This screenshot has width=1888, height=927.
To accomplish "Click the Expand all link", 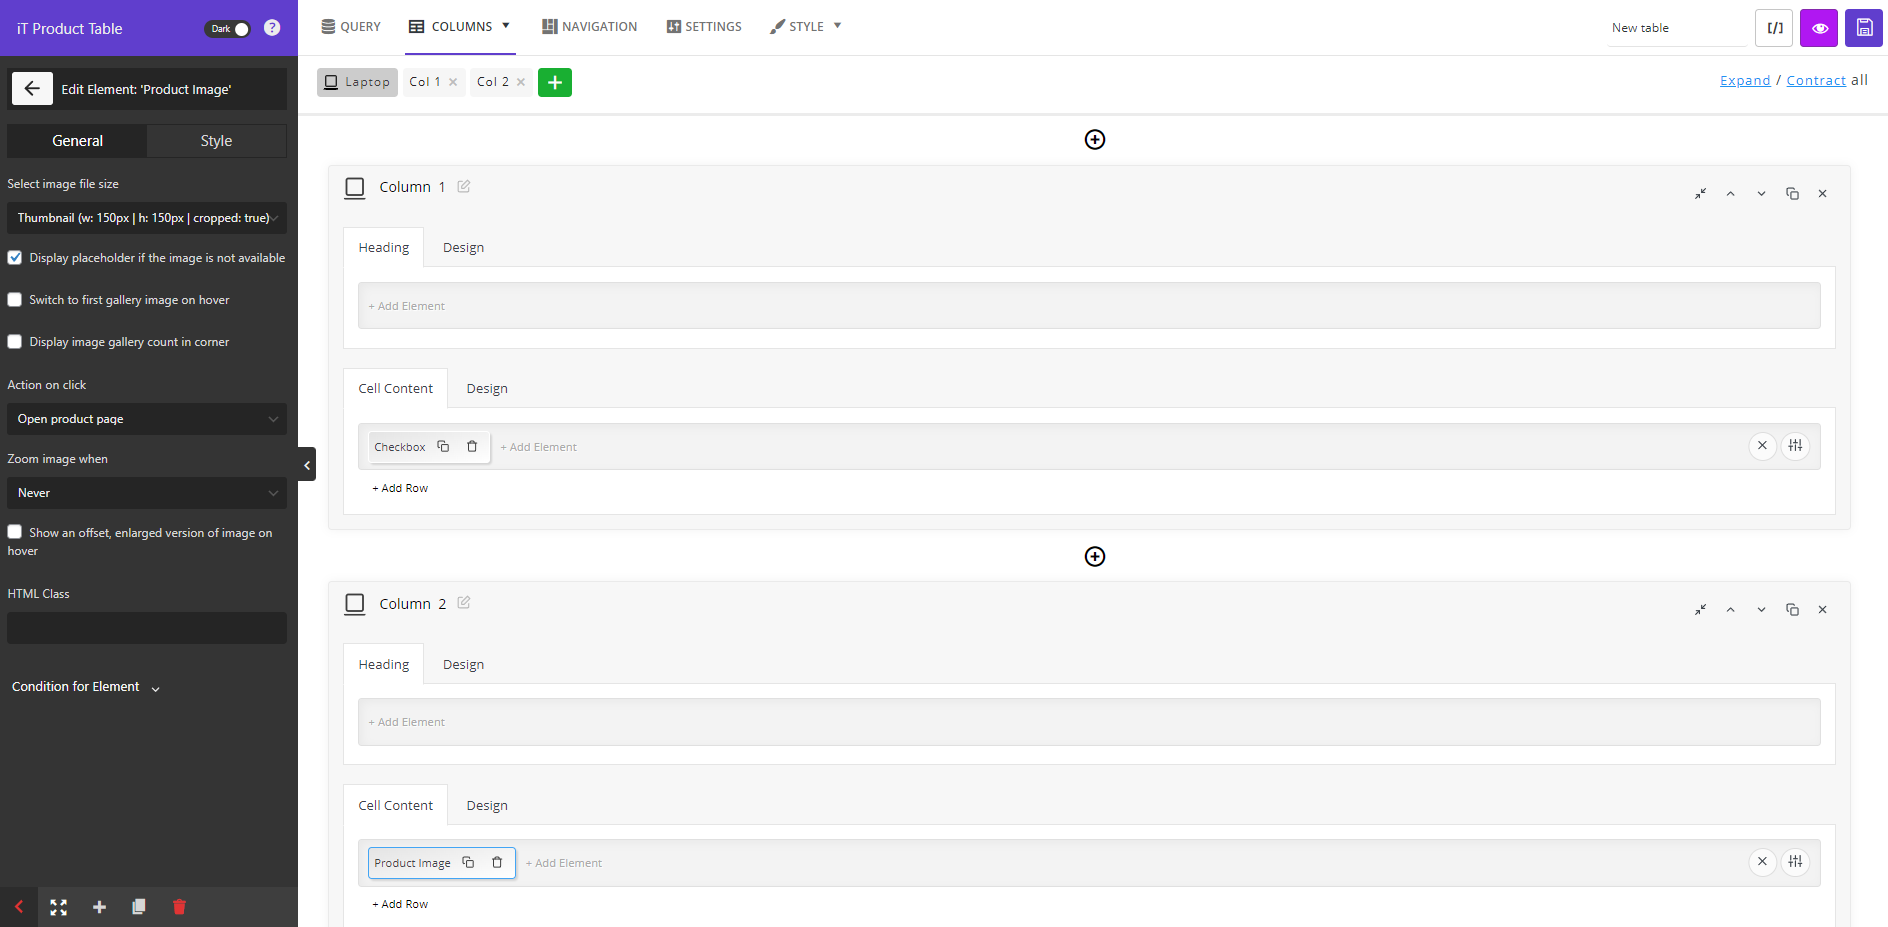I will pos(1745,81).
